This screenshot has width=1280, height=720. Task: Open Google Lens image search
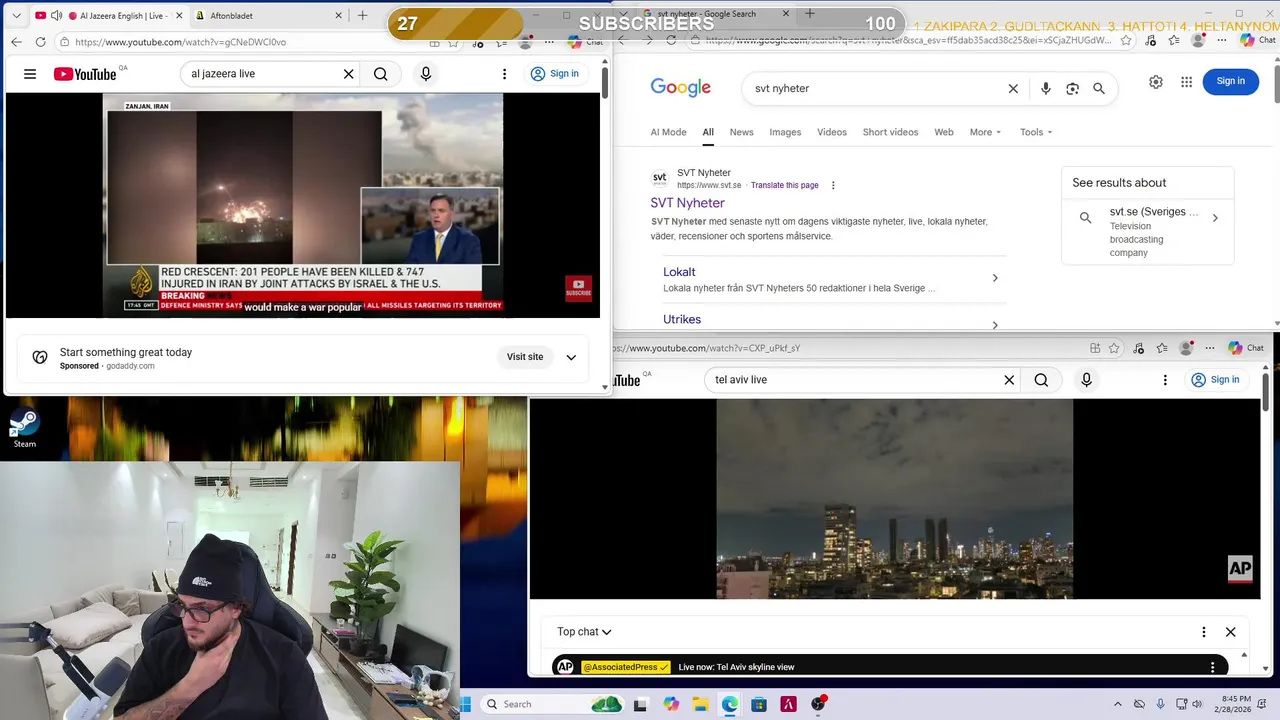click(x=1072, y=88)
